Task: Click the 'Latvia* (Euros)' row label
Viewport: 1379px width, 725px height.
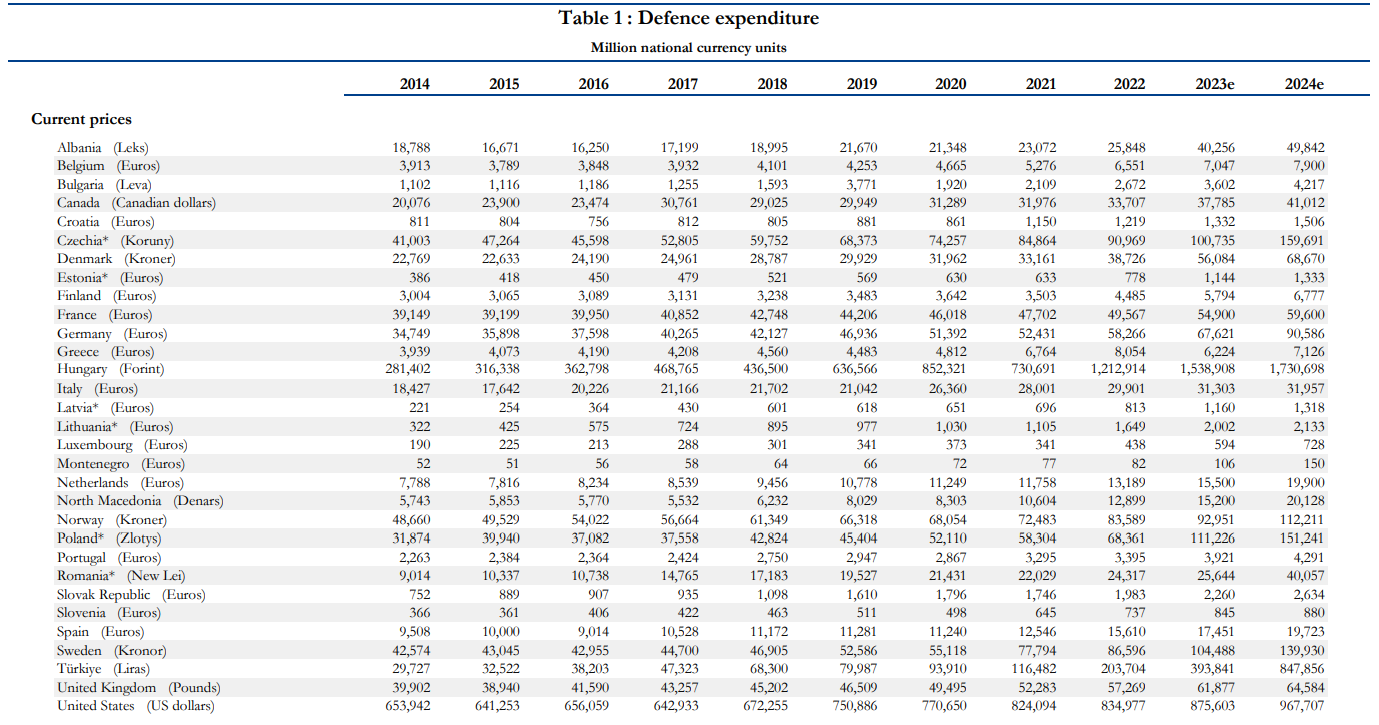Action: (x=106, y=408)
